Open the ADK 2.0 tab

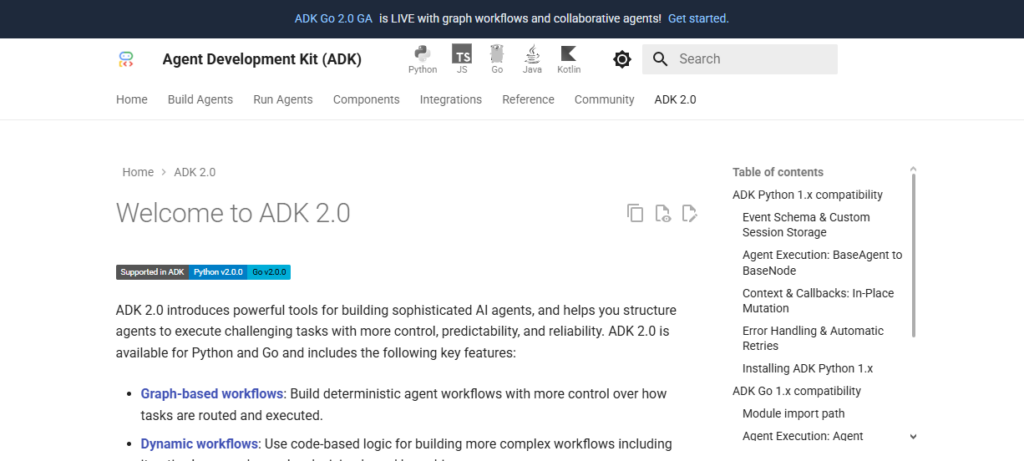point(675,99)
